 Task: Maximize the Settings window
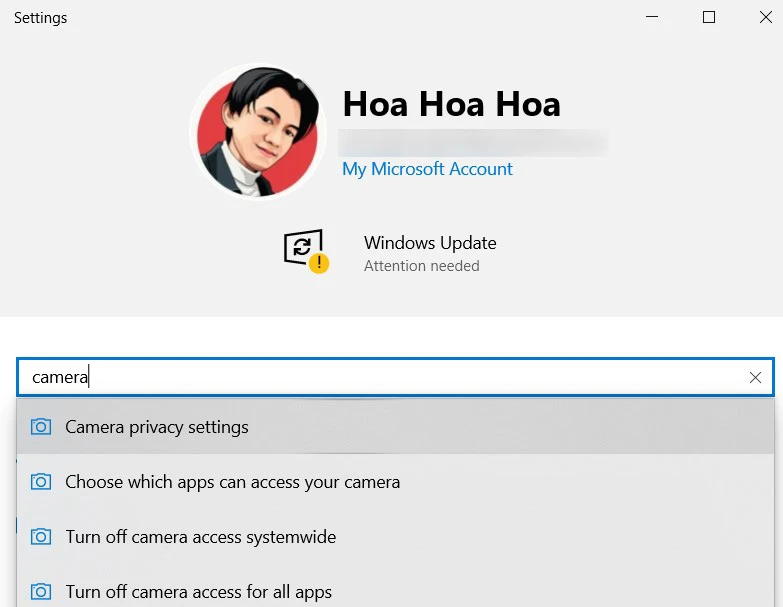[x=709, y=17]
